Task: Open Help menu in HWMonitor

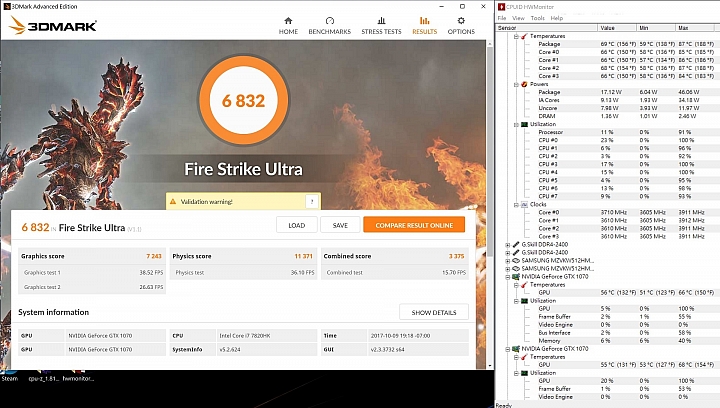Action: click(x=557, y=18)
